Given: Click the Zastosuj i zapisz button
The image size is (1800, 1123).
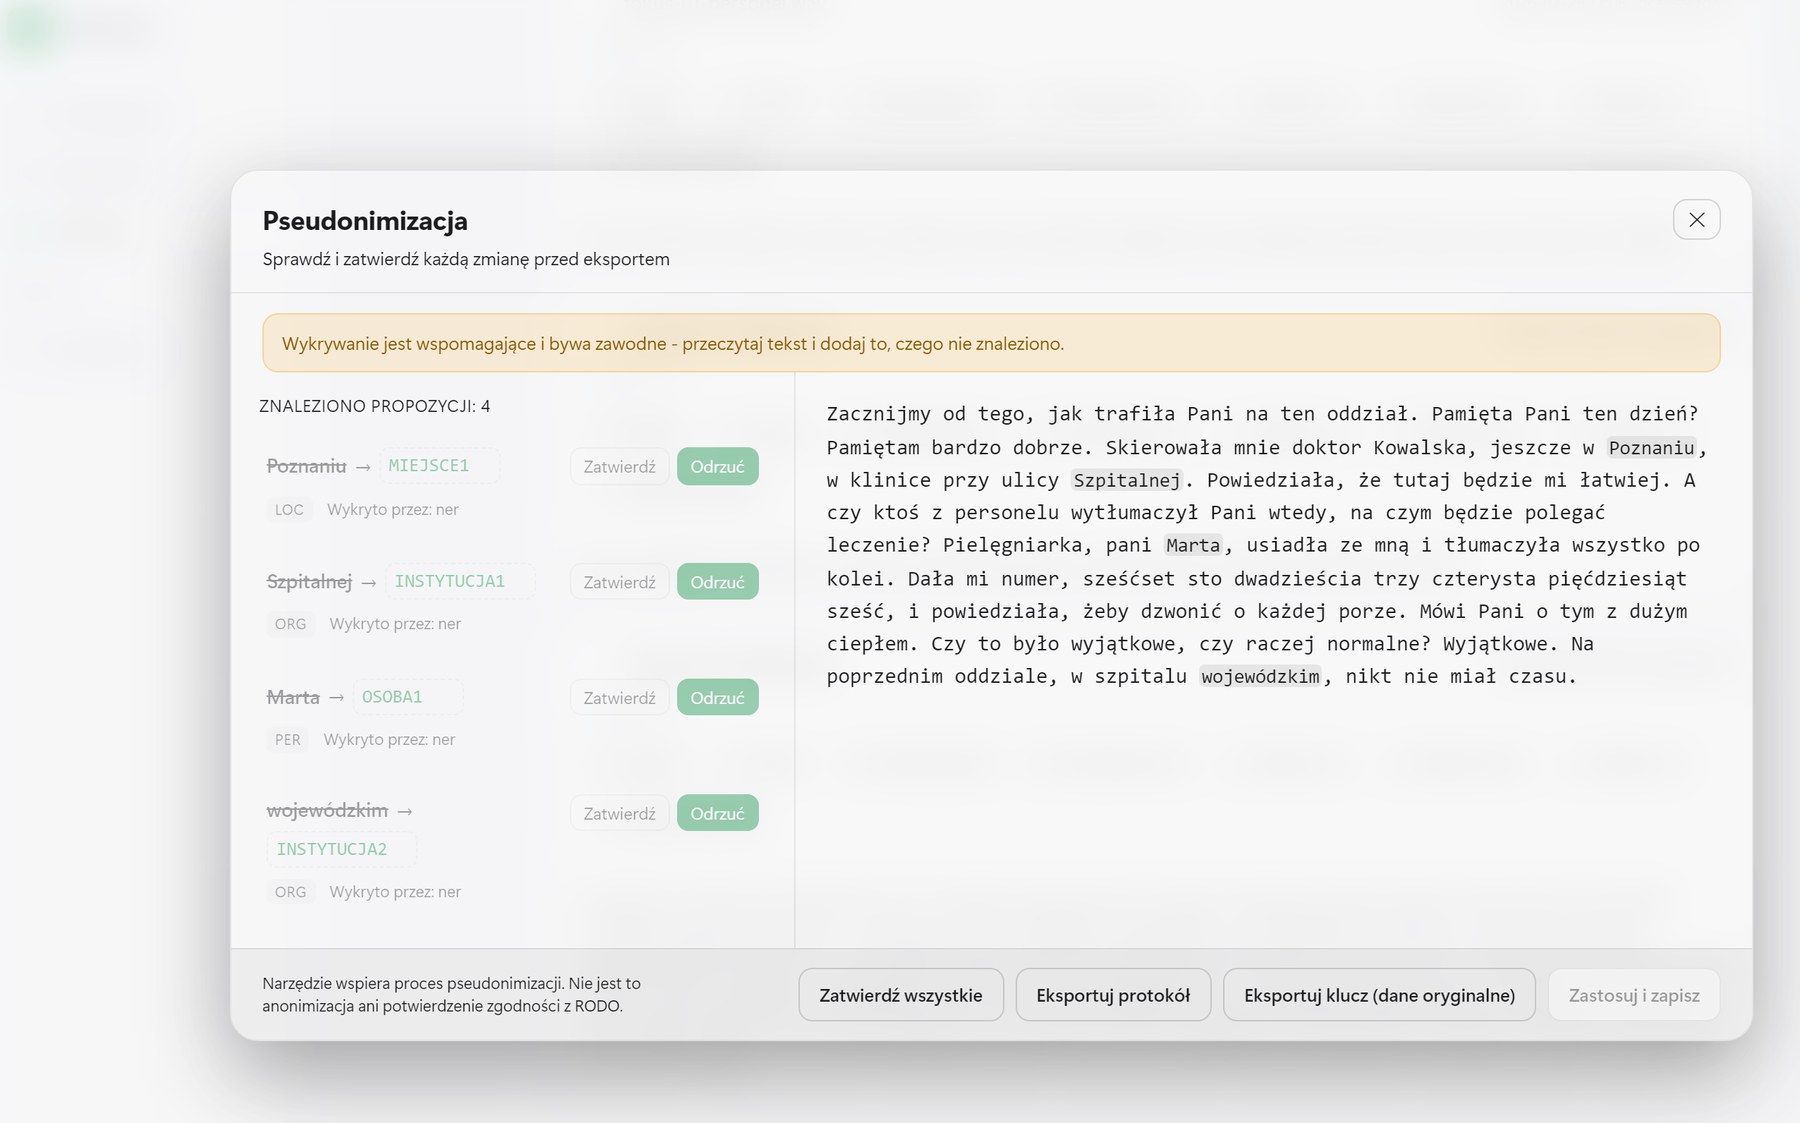Looking at the screenshot, I should click(x=1633, y=995).
